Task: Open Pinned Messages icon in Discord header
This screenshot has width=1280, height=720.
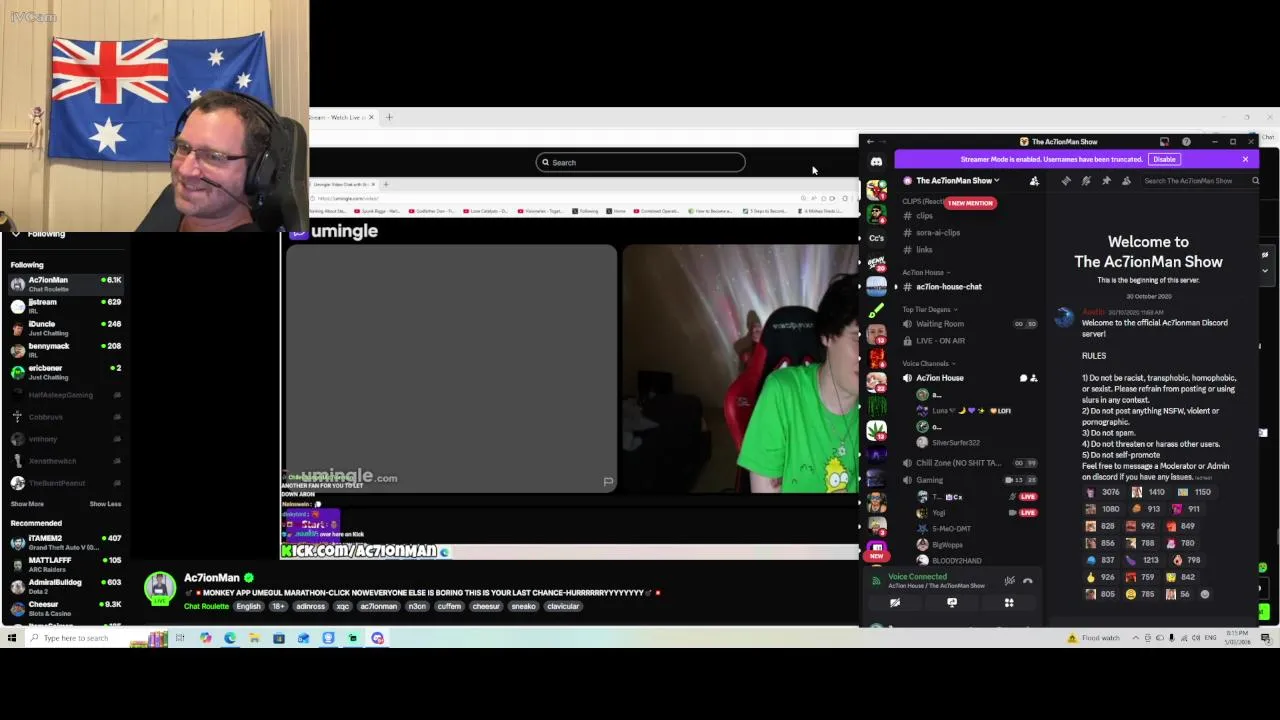Action: [1106, 181]
